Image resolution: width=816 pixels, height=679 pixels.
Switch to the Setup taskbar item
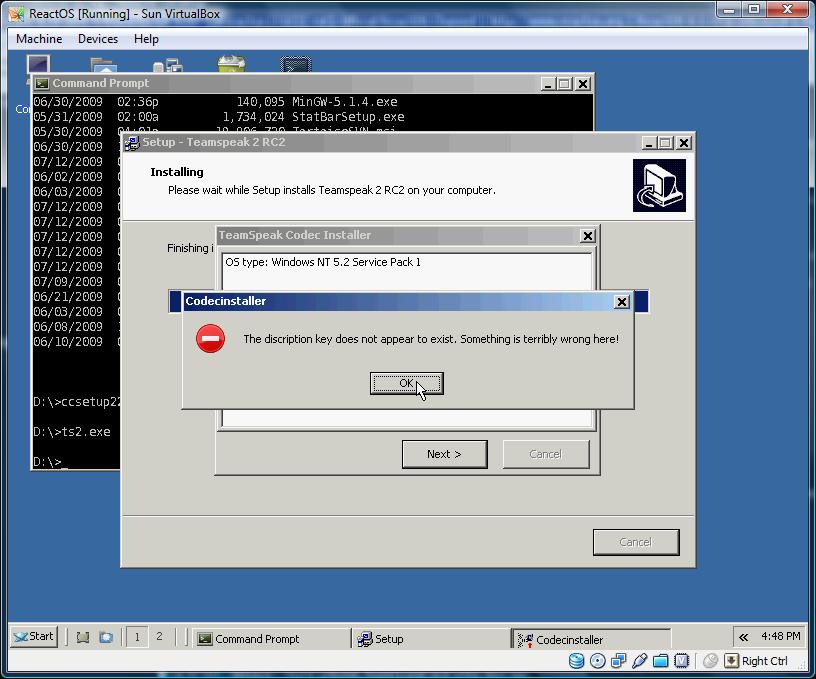[431, 638]
